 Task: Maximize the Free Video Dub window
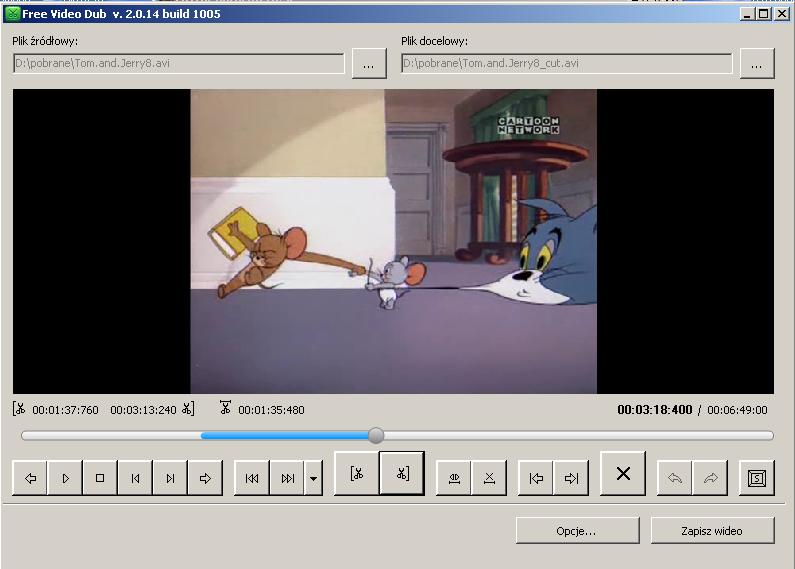763,14
